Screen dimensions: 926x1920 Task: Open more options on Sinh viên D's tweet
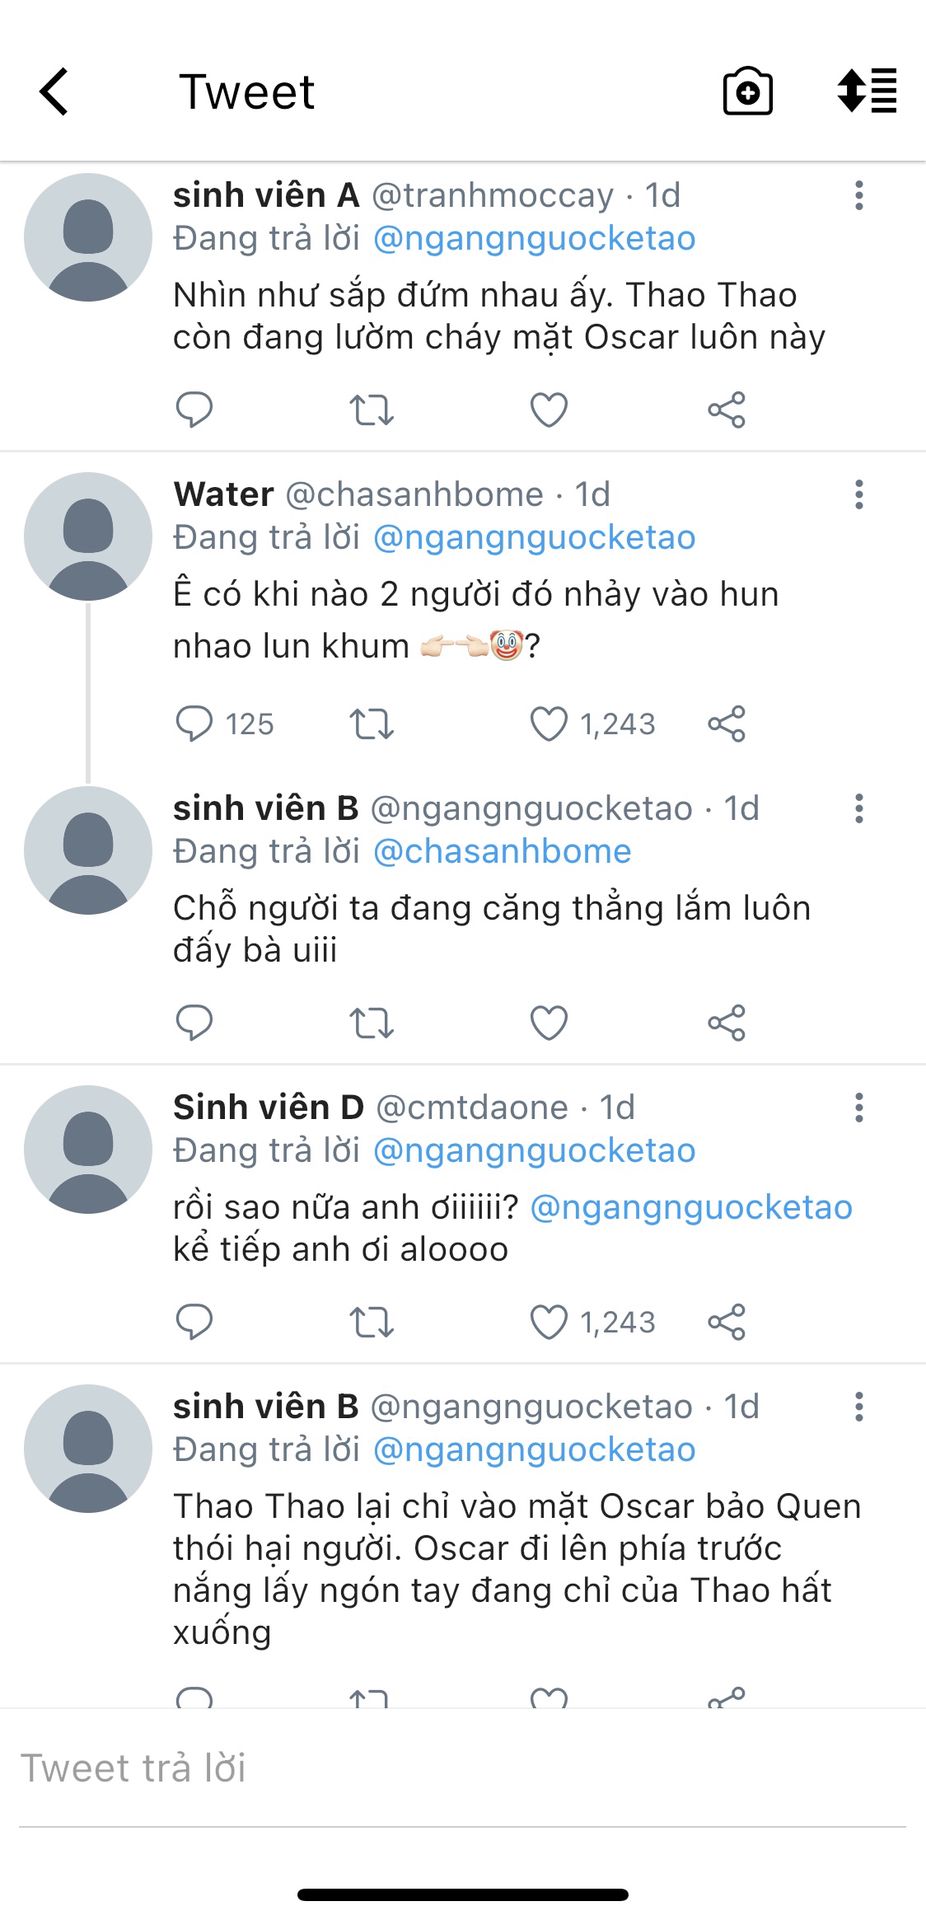pos(859,1107)
